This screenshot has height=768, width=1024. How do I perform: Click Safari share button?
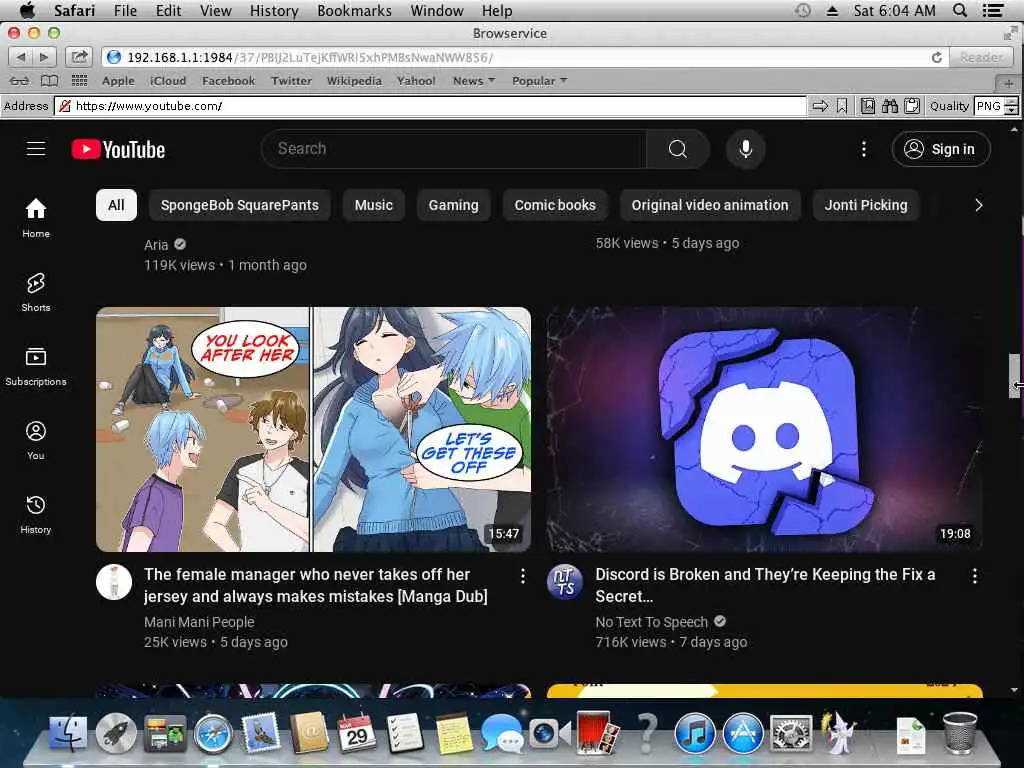pyautogui.click(x=79, y=57)
